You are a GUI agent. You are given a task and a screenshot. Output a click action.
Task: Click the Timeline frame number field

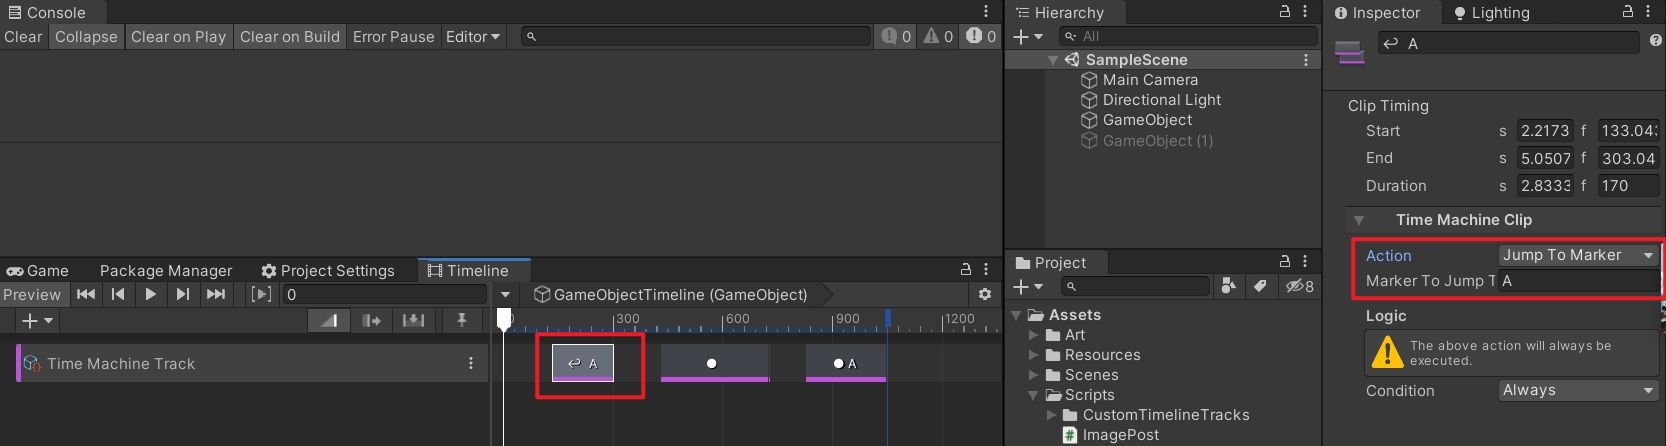point(384,294)
